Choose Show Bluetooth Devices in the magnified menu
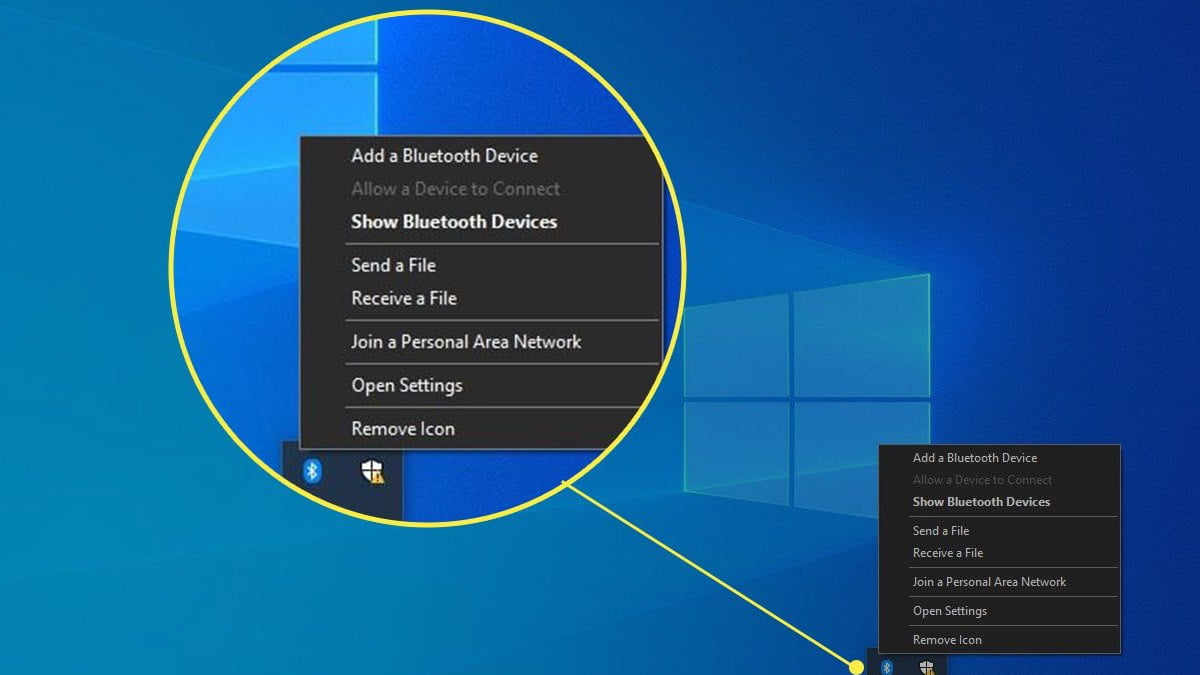Image resolution: width=1200 pixels, height=675 pixels. (x=454, y=222)
